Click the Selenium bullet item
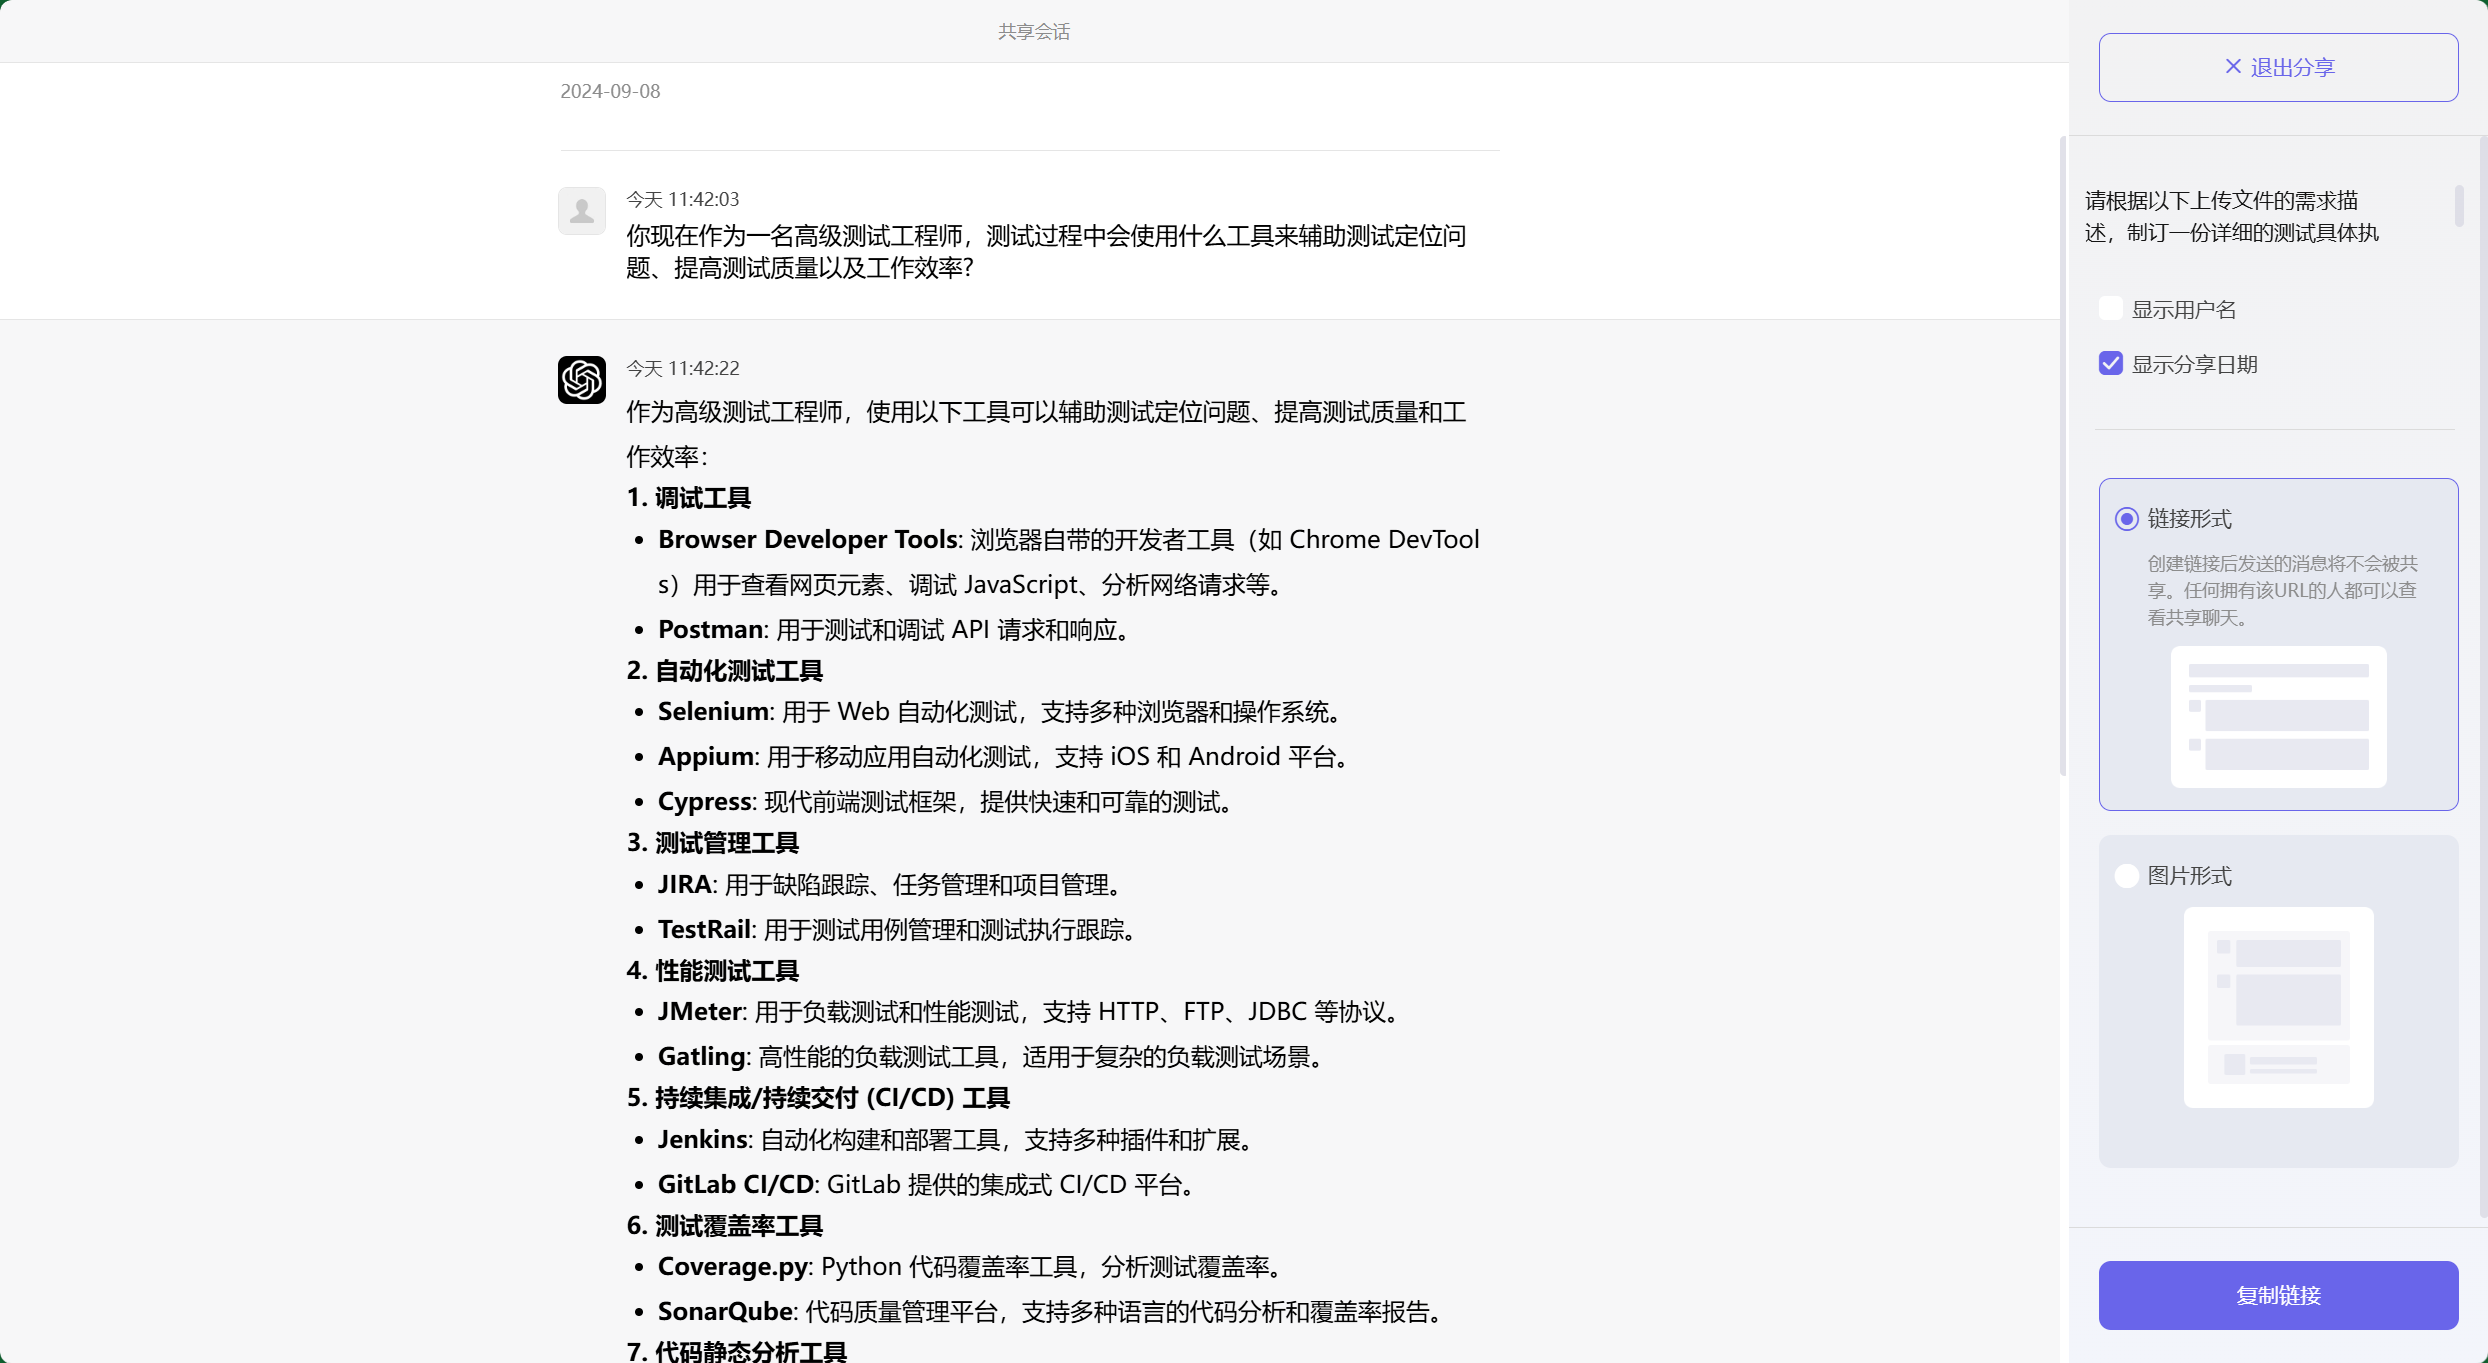2488x1363 pixels. click(x=1003, y=711)
